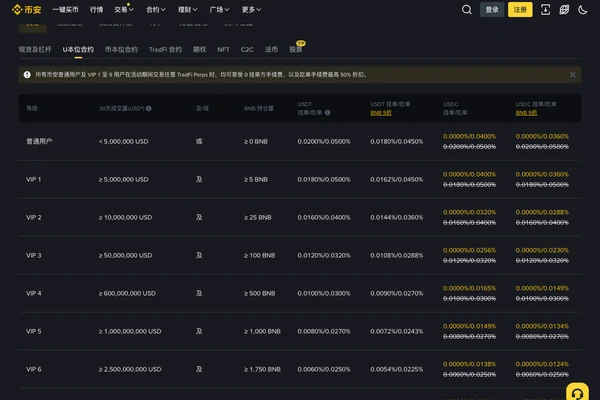
Task: Click the Binance logo
Action: [26, 10]
